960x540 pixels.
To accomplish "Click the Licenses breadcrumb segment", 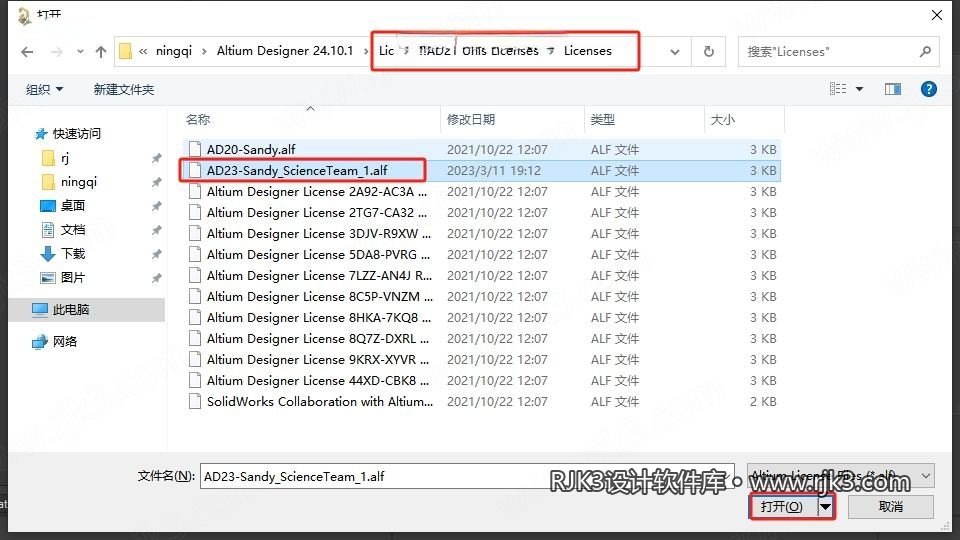I will pos(587,51).
